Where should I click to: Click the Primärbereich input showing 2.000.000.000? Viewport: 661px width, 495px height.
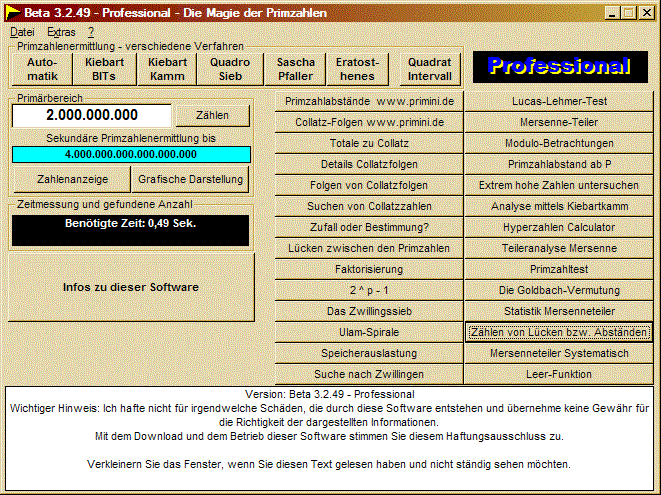pyautogui.click(x=92, y=115)
